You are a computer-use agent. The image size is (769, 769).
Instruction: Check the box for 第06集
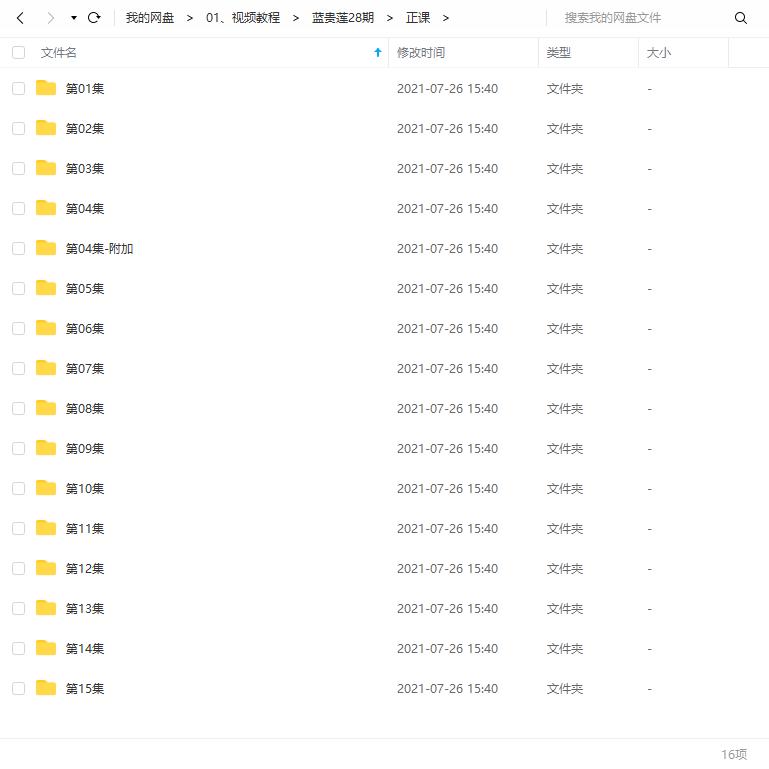[x=19, y=329]
